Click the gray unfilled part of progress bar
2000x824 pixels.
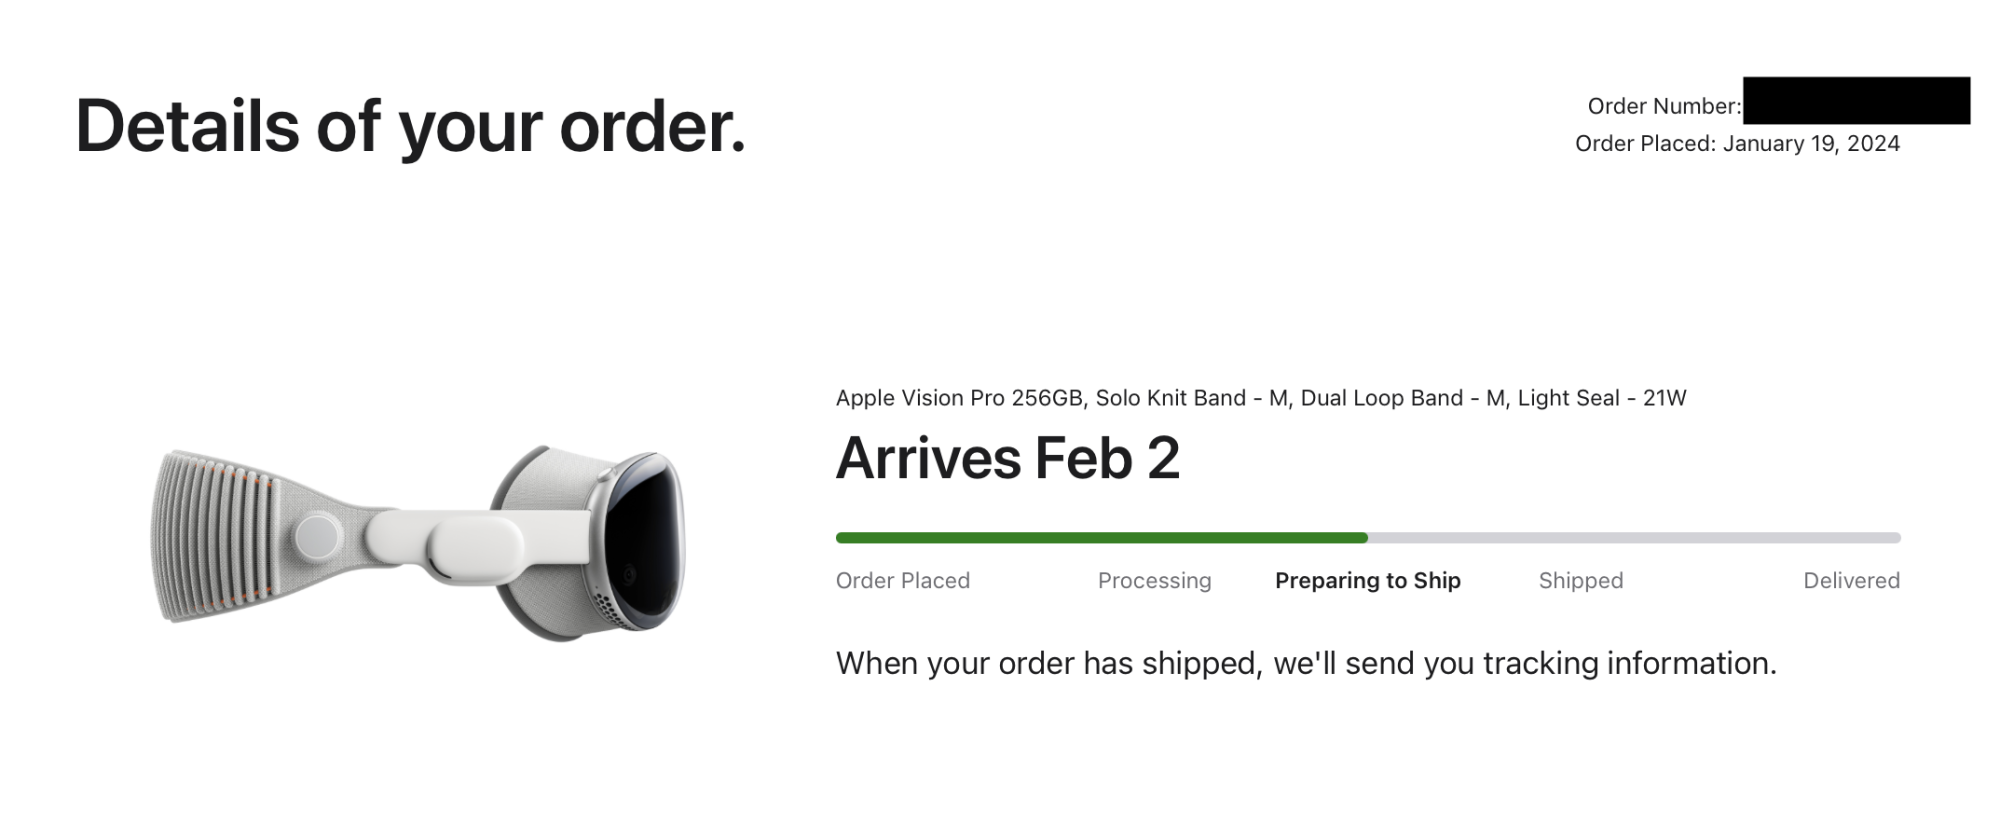(1634, 538)
